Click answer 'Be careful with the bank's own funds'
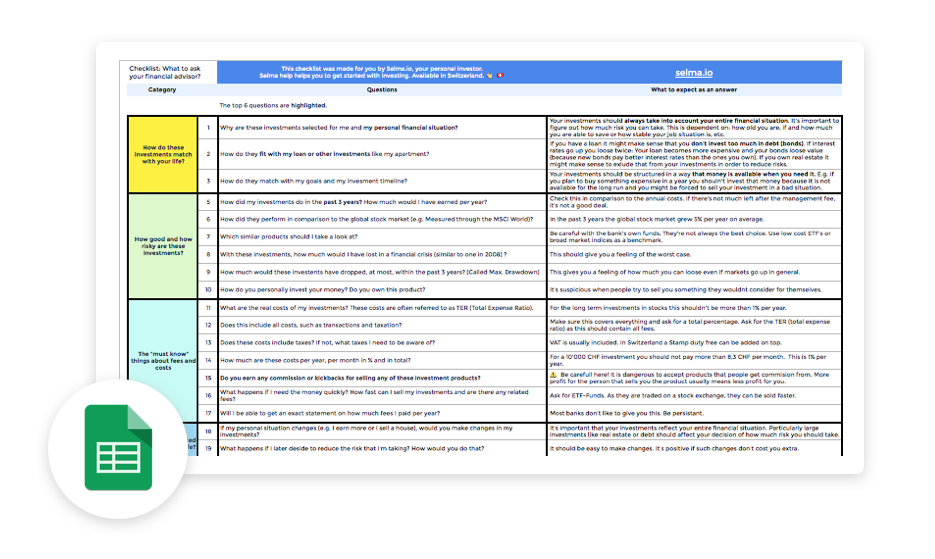 click(x=694, y=237)
